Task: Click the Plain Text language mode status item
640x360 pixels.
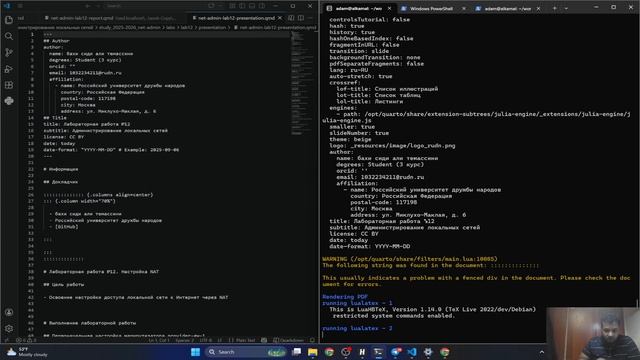Action: 242,340
